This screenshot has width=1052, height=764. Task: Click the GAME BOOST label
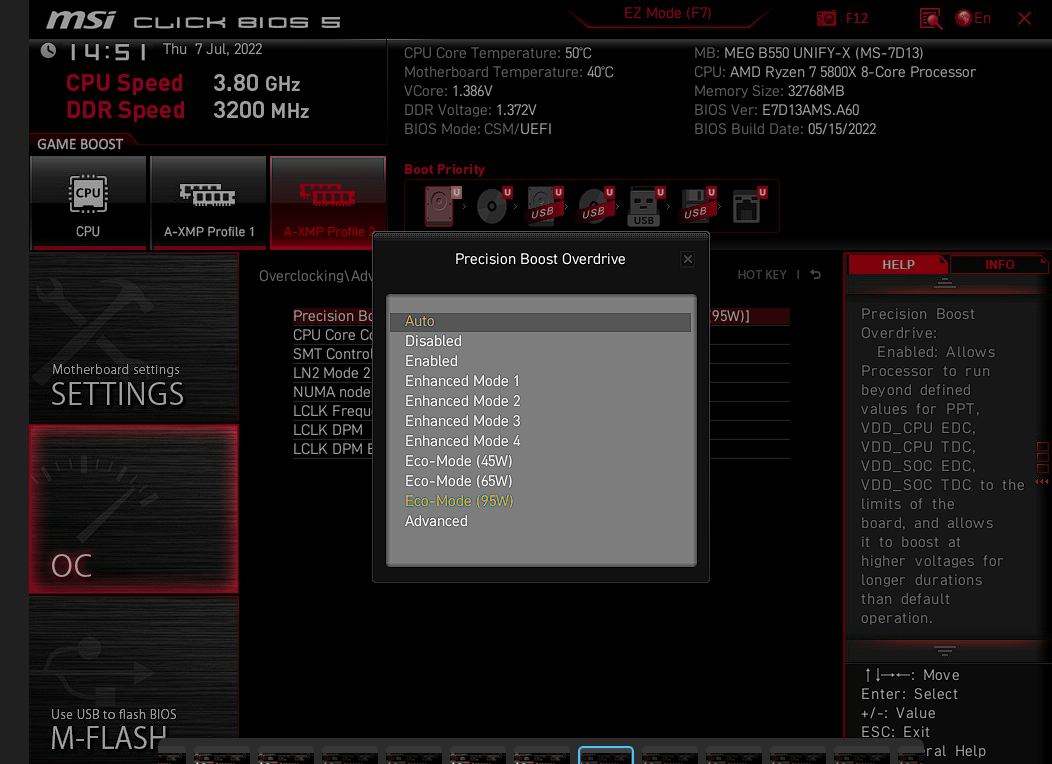[x=80, y=144]
